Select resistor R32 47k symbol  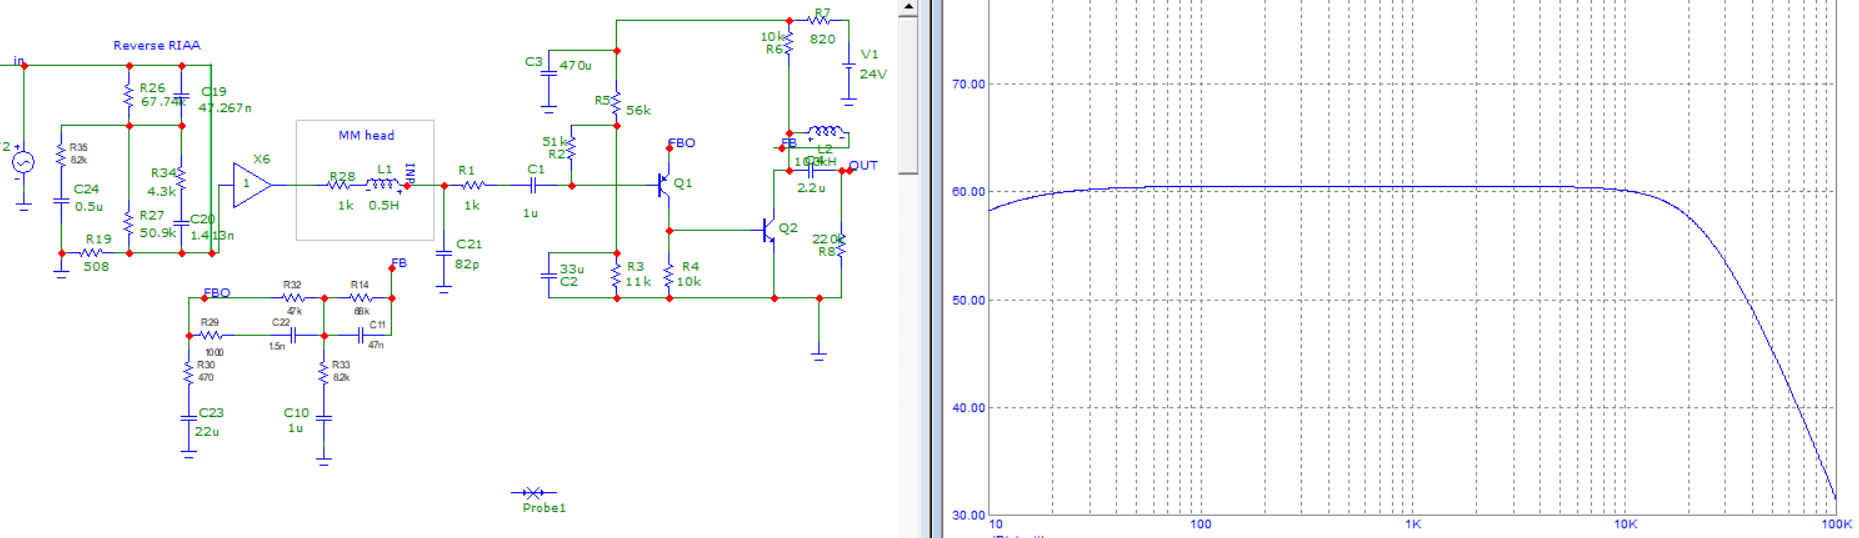(293, 298)
